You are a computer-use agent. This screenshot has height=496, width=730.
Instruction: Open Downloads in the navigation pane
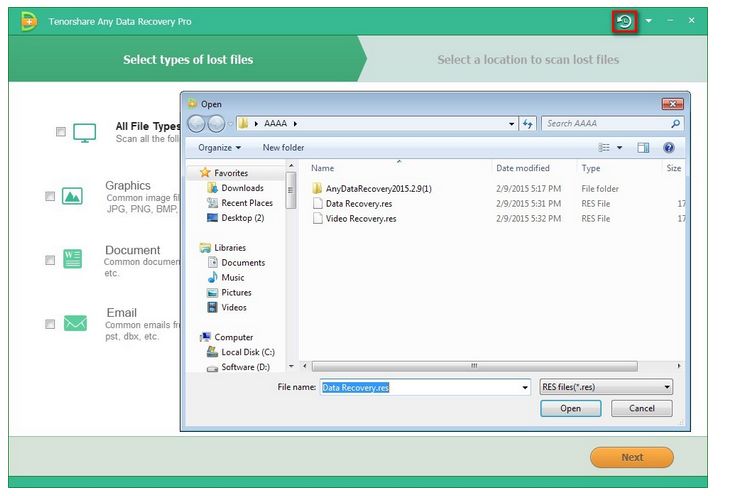point(236,188)
